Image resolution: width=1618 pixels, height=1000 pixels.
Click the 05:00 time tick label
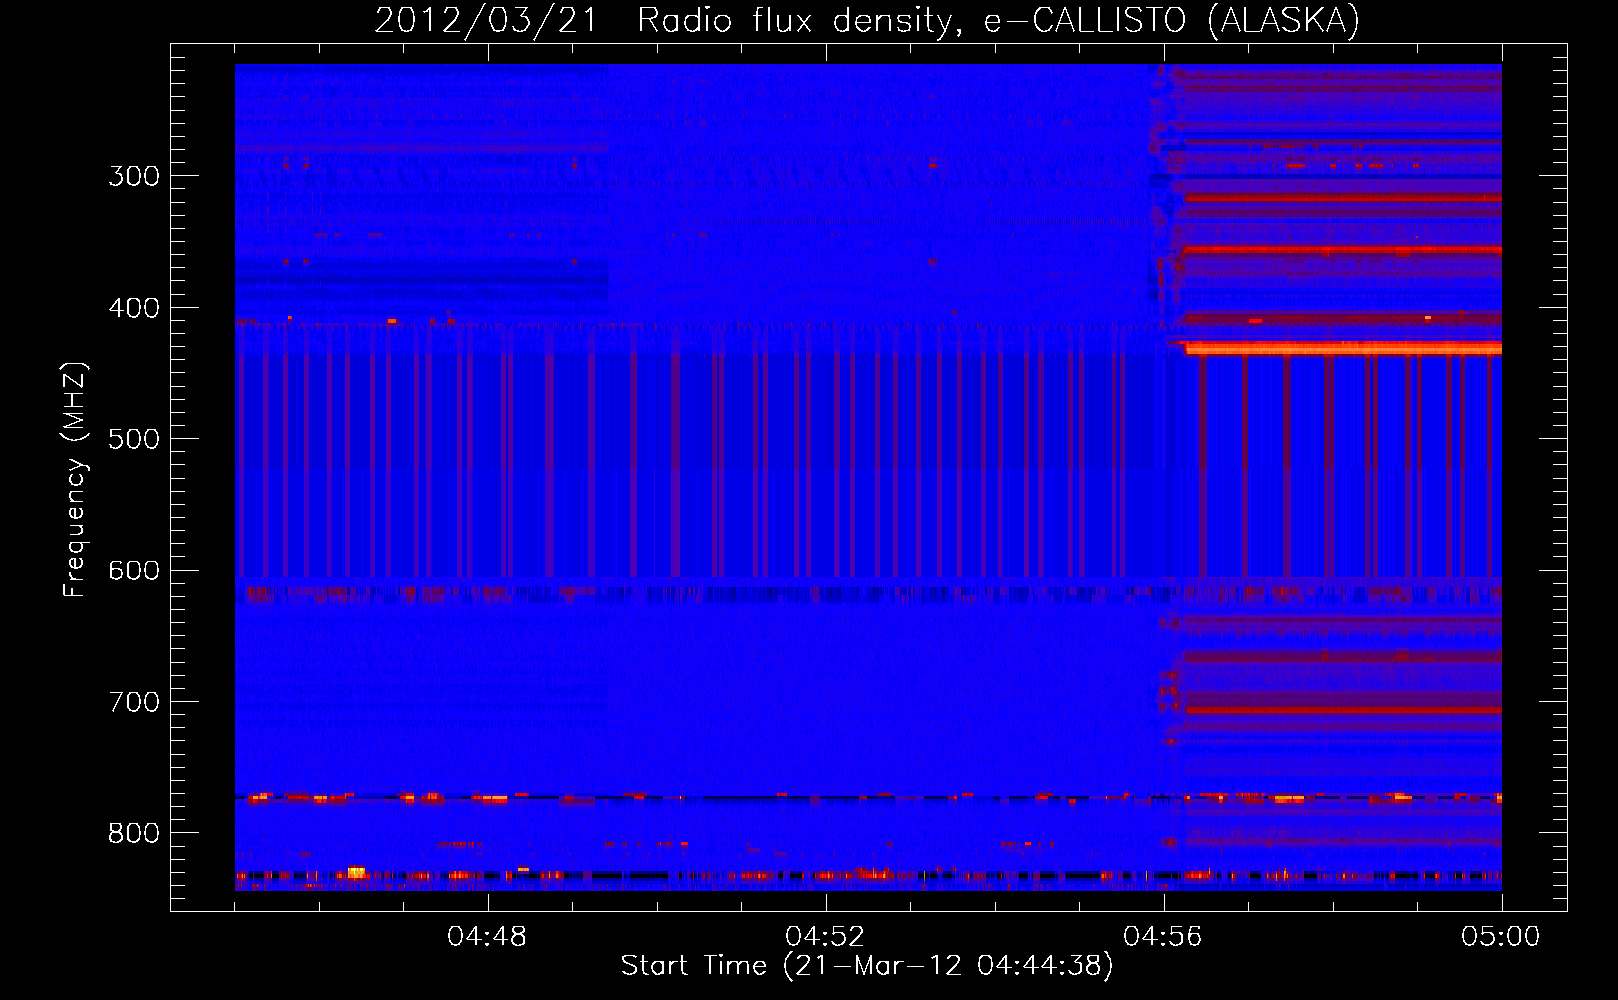pyautogui.click(x=1501, y=937)
